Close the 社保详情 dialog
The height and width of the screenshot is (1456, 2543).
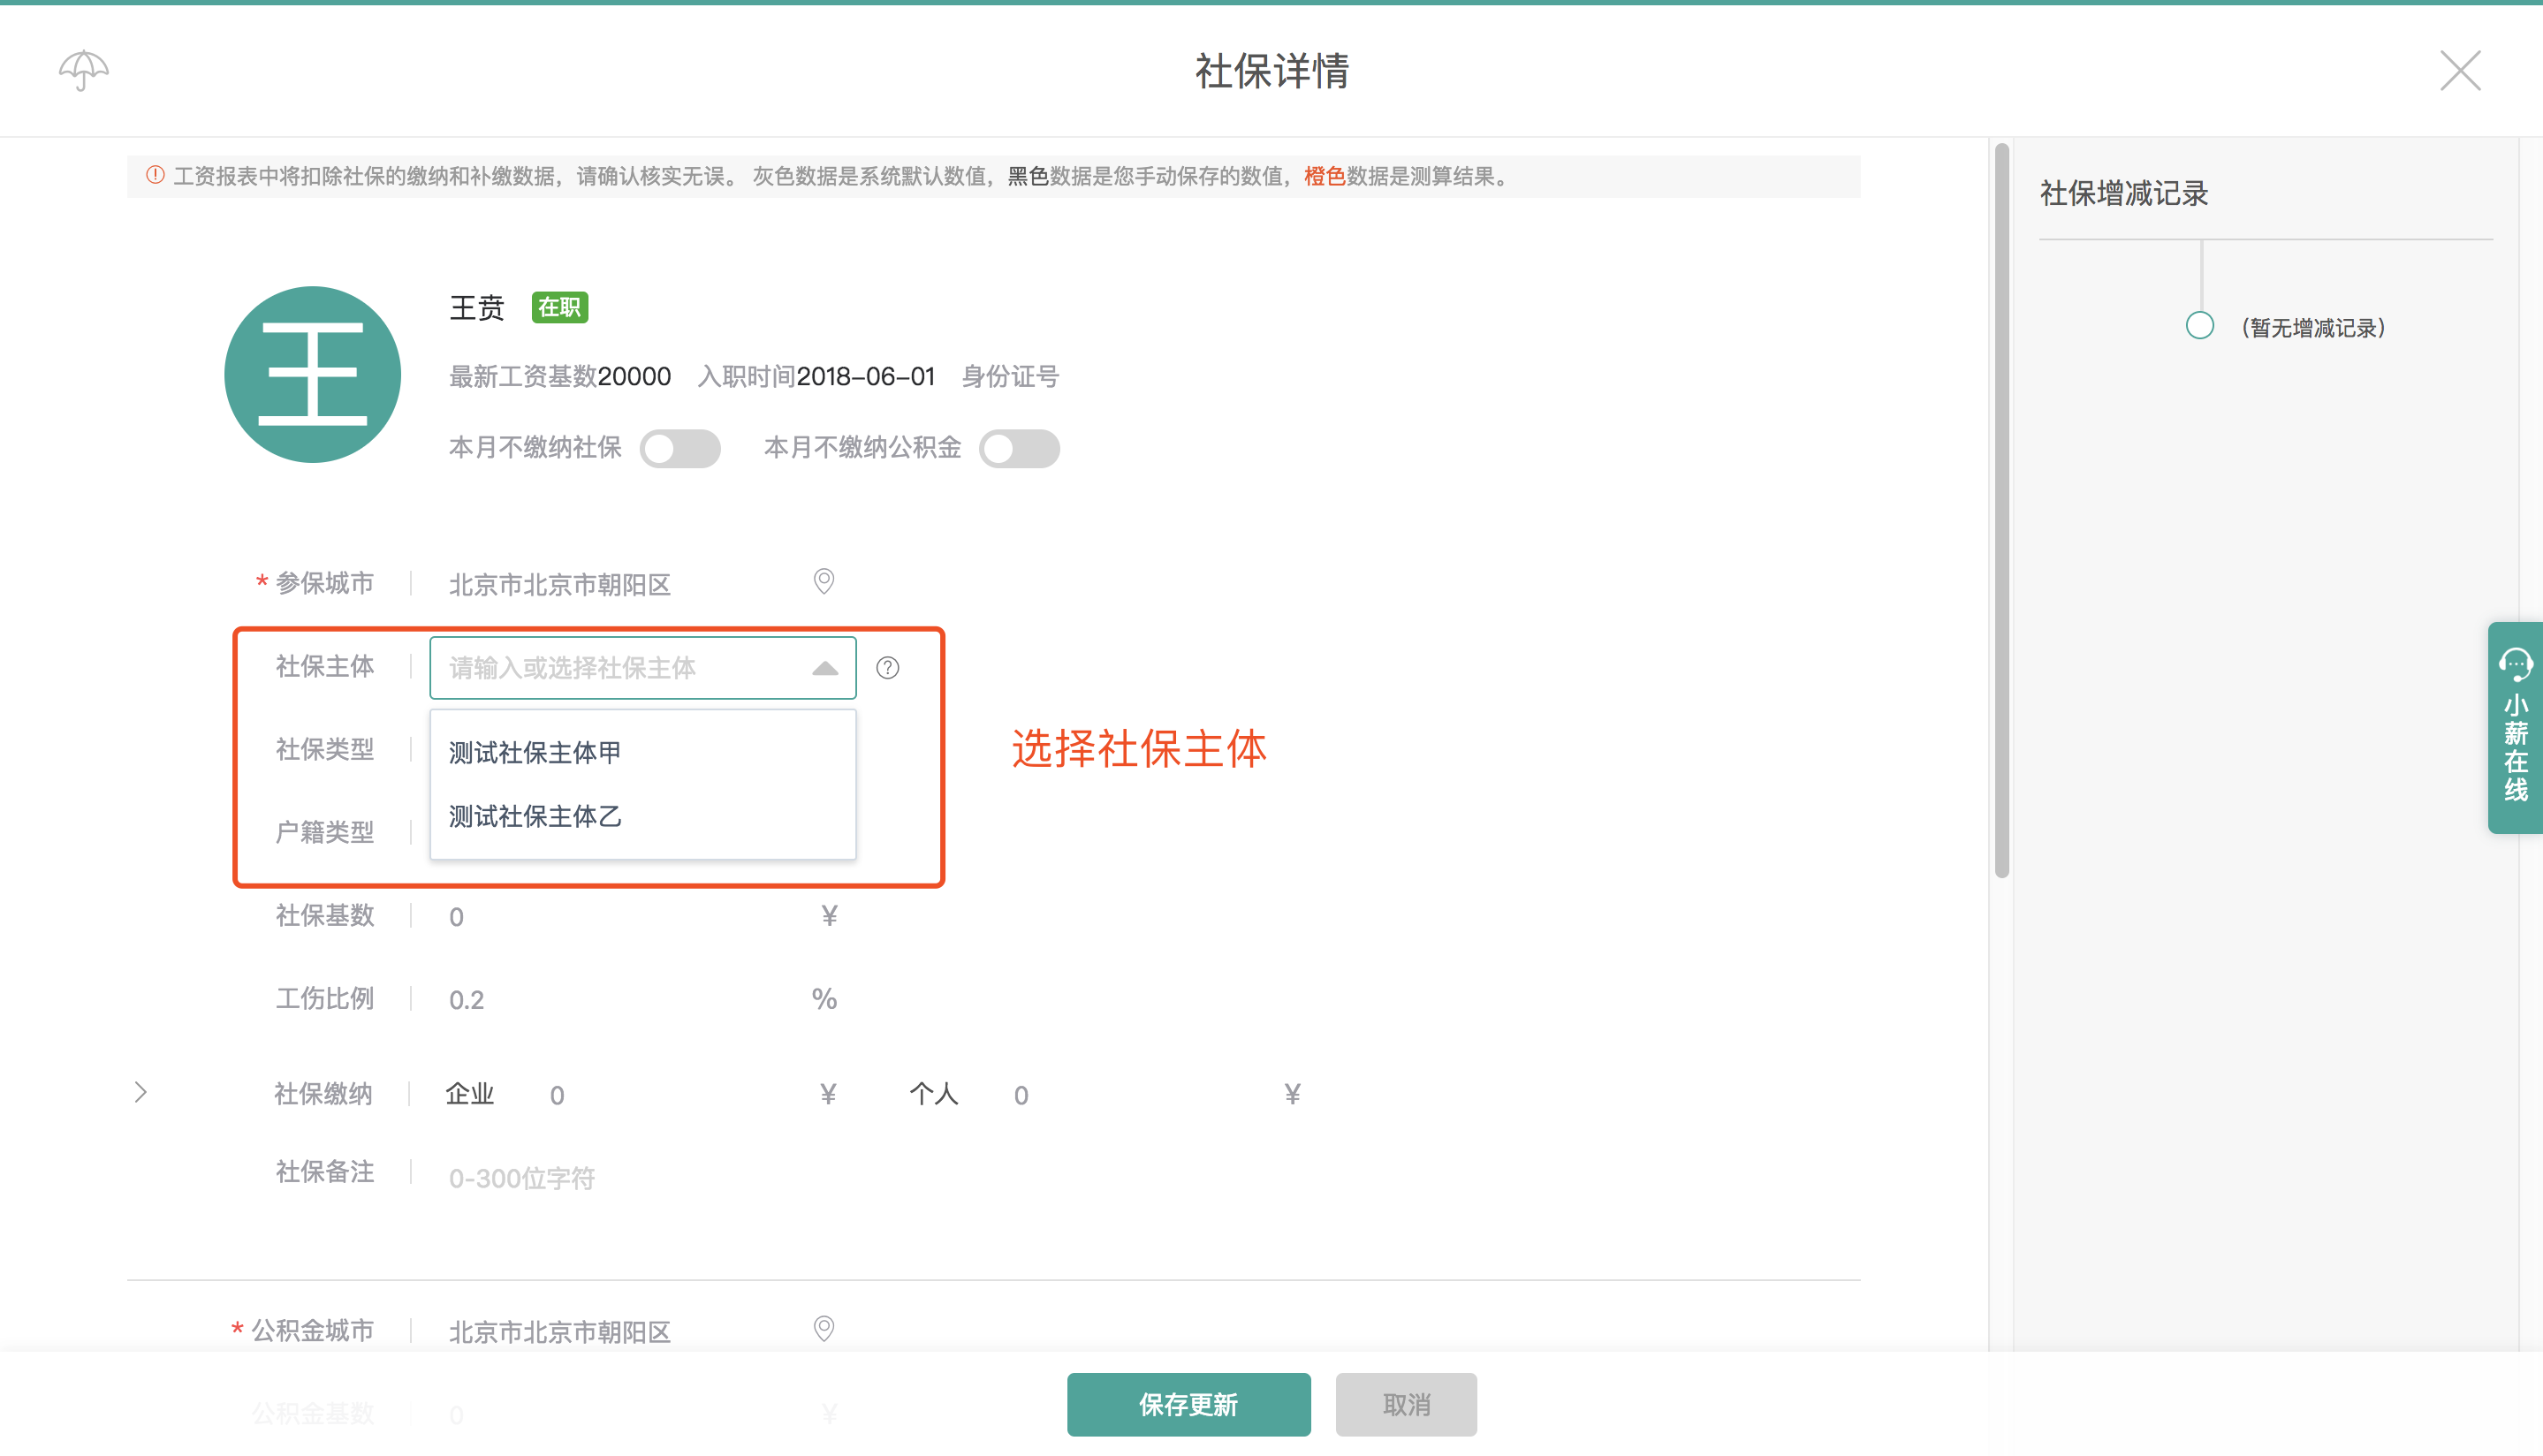pyautogui.click(x=2460, y=71)
